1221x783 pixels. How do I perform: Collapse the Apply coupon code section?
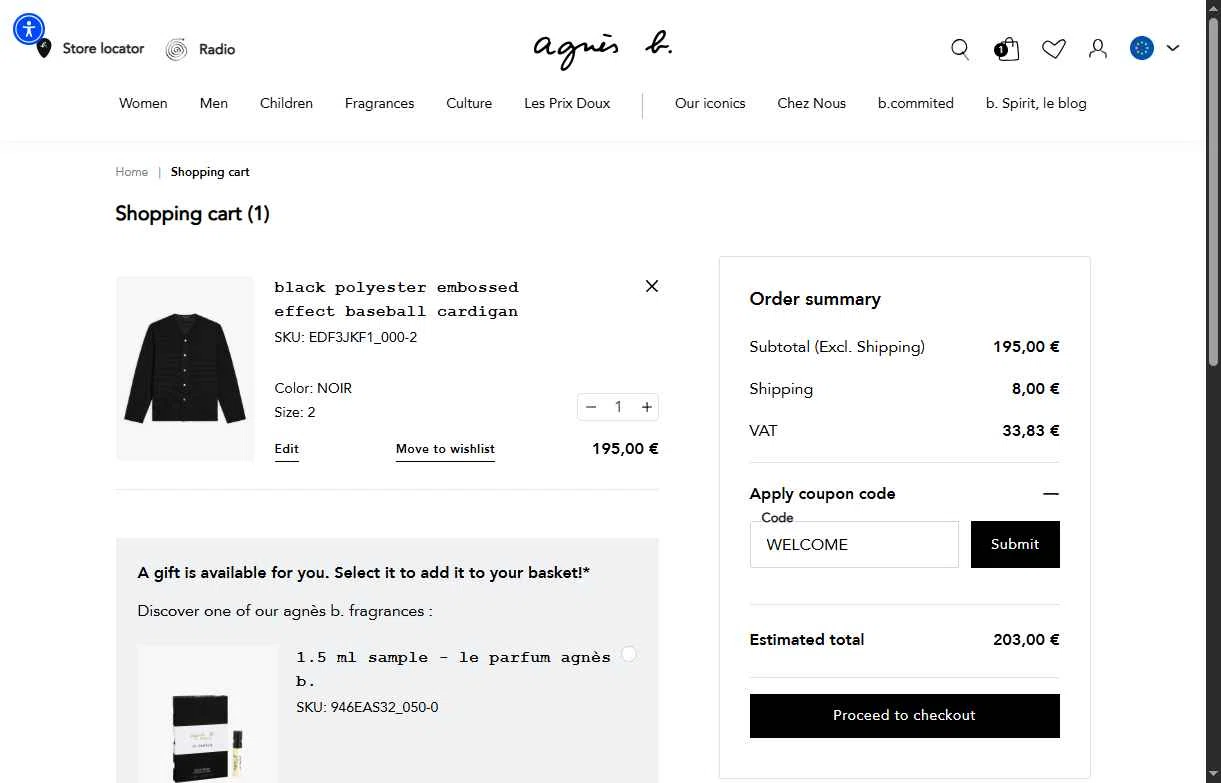tap(1050, 494)
